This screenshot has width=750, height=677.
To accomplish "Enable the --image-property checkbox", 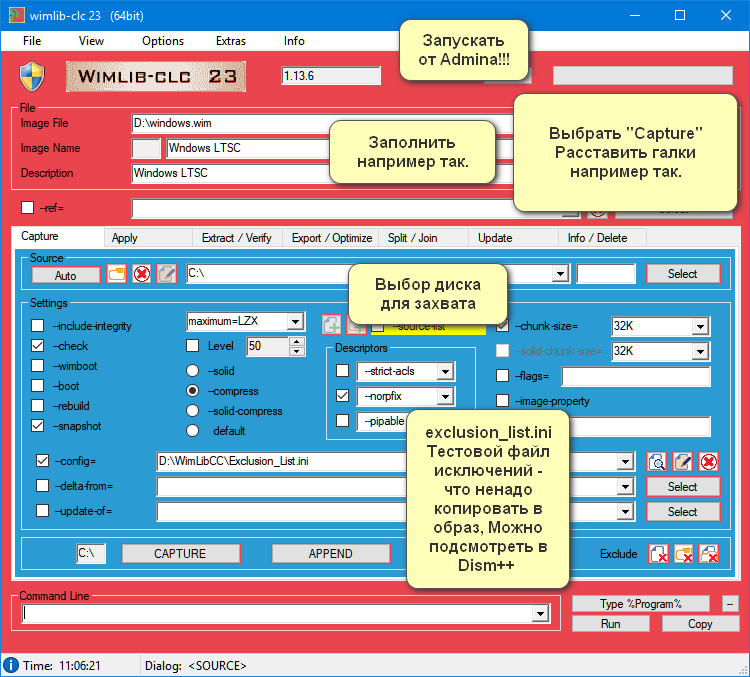I will click(x=502, y=400).
